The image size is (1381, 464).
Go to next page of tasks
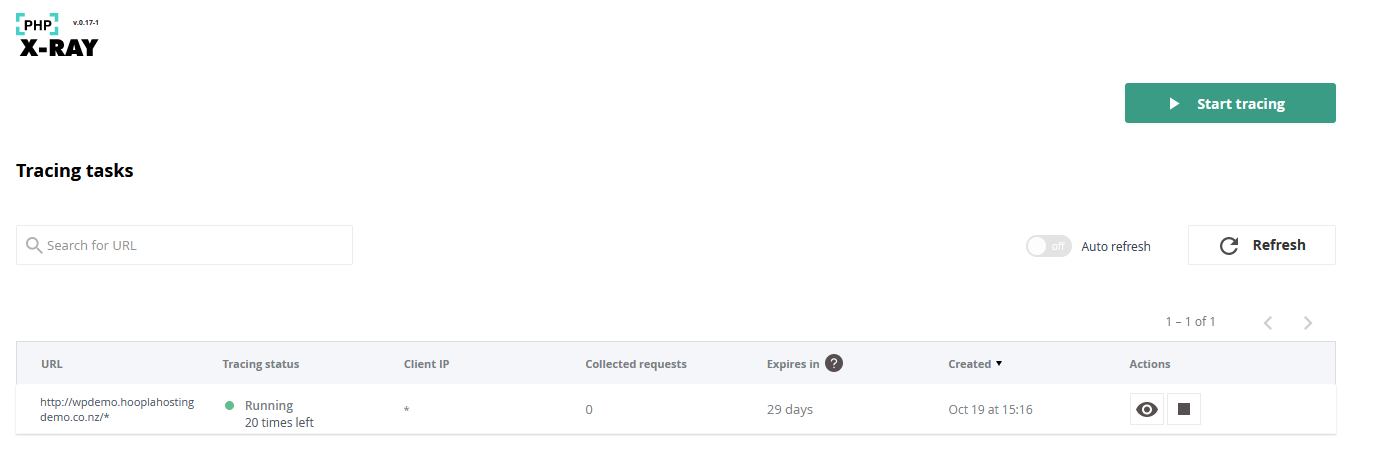click(1308, 323)
